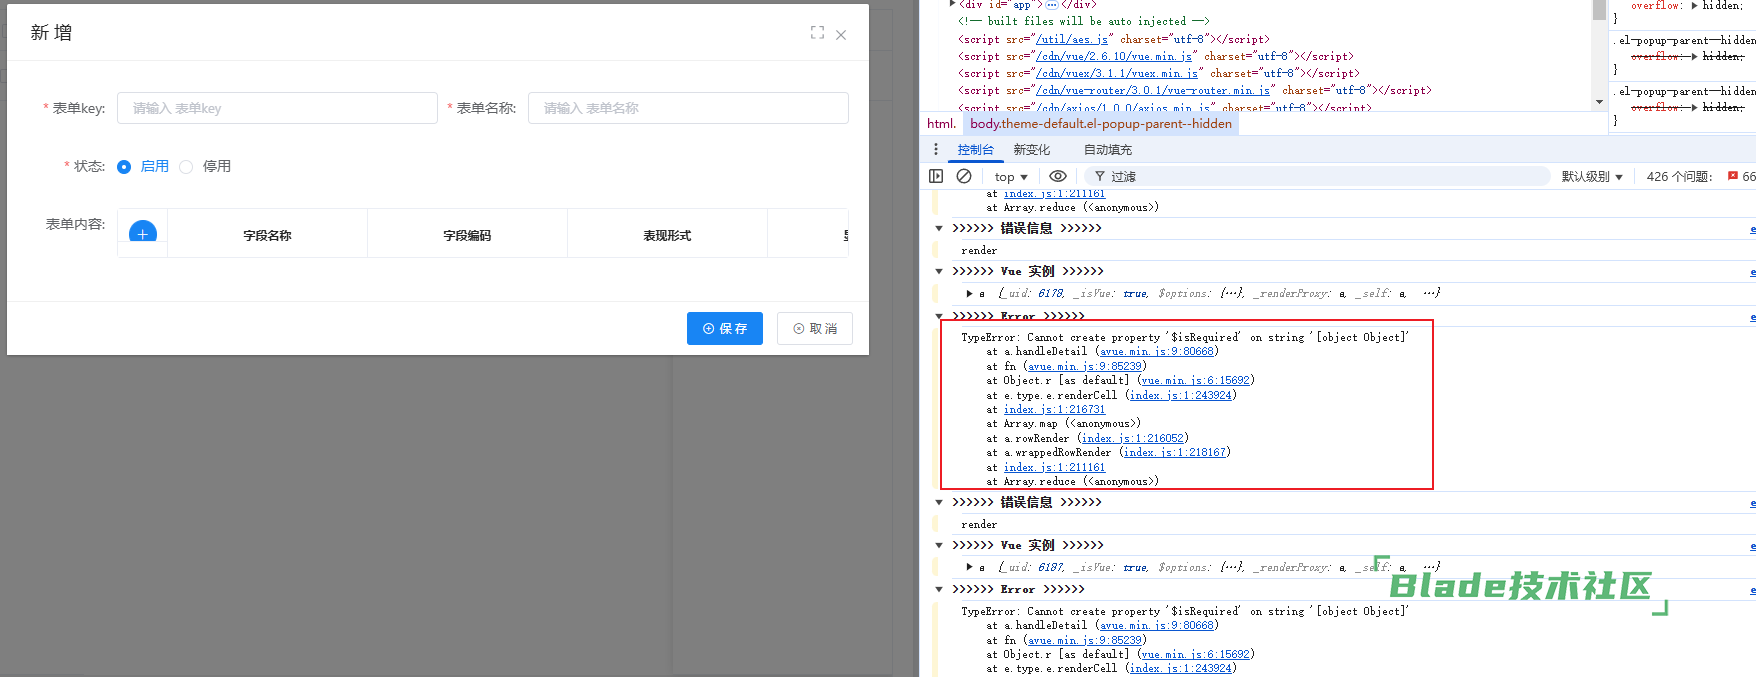Click the Elements panel scrollbar down arrow
The height and width of the screenshot is (677, 1756).
click(1599, 102)
